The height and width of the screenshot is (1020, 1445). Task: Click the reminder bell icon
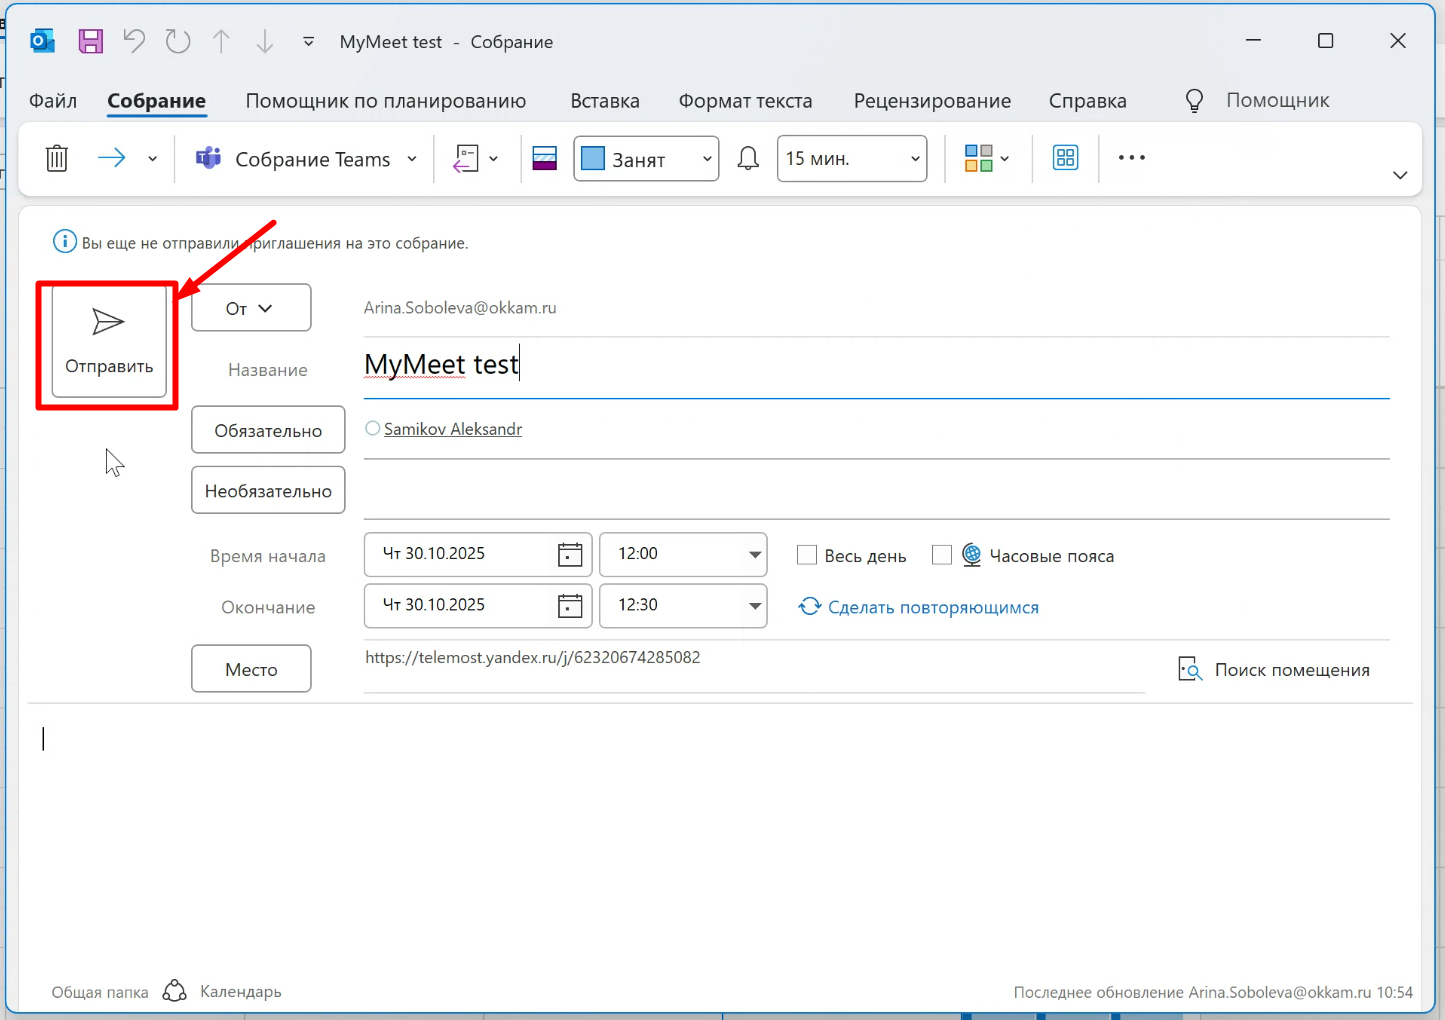[748, 158]
